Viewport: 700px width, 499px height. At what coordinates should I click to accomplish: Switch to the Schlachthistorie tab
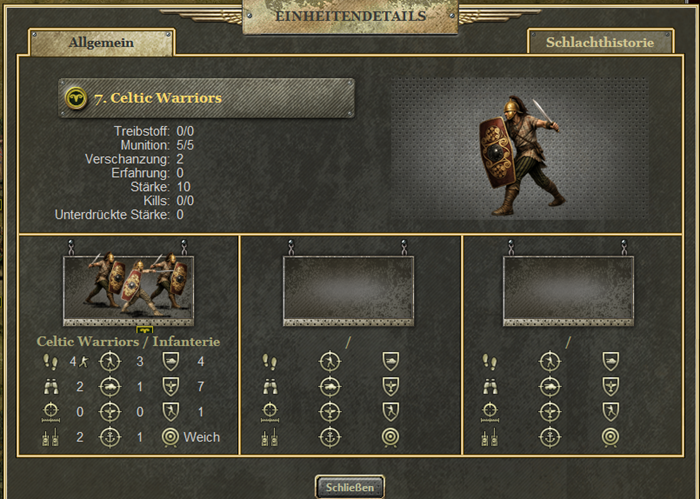[600, 42]
